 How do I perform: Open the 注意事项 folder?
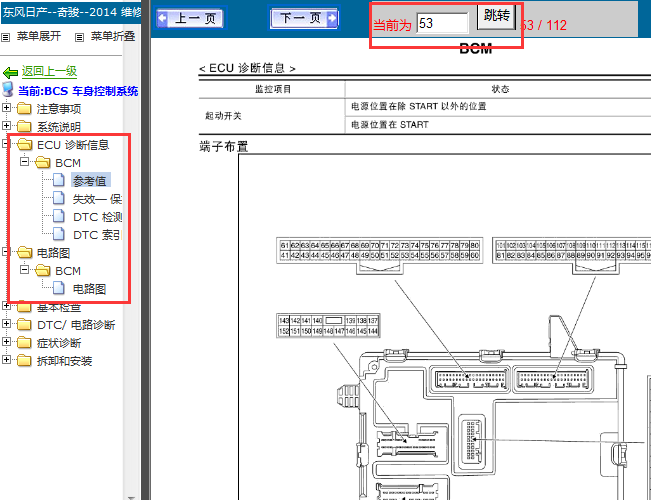click(x=59, y=109)
